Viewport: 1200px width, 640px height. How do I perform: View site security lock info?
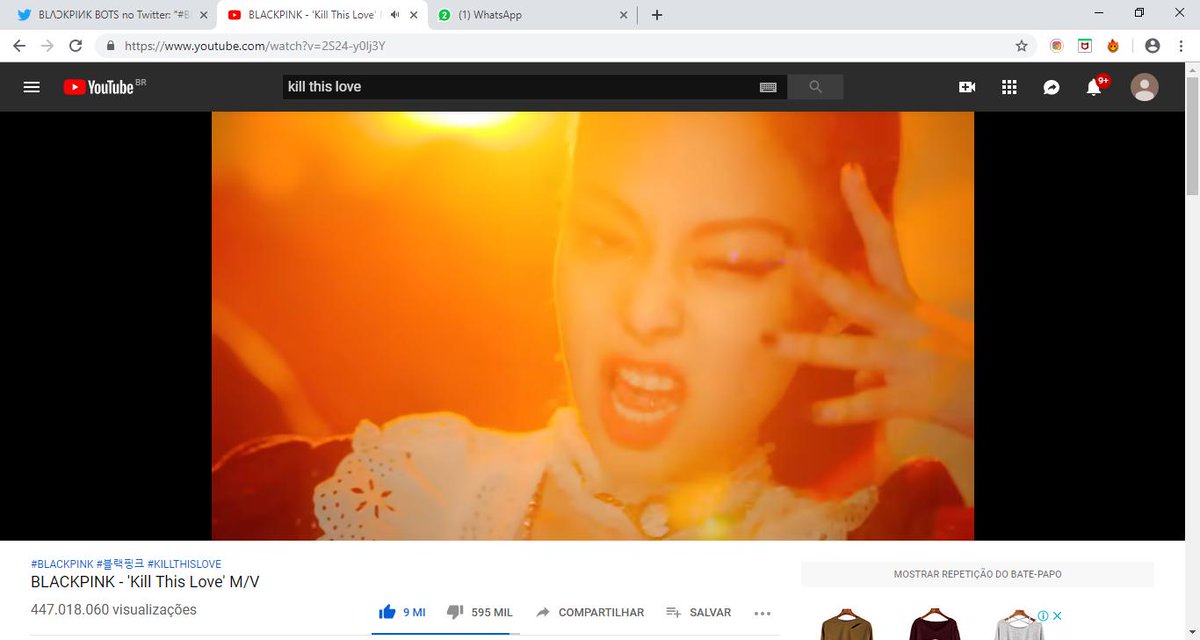coord(110,45)
